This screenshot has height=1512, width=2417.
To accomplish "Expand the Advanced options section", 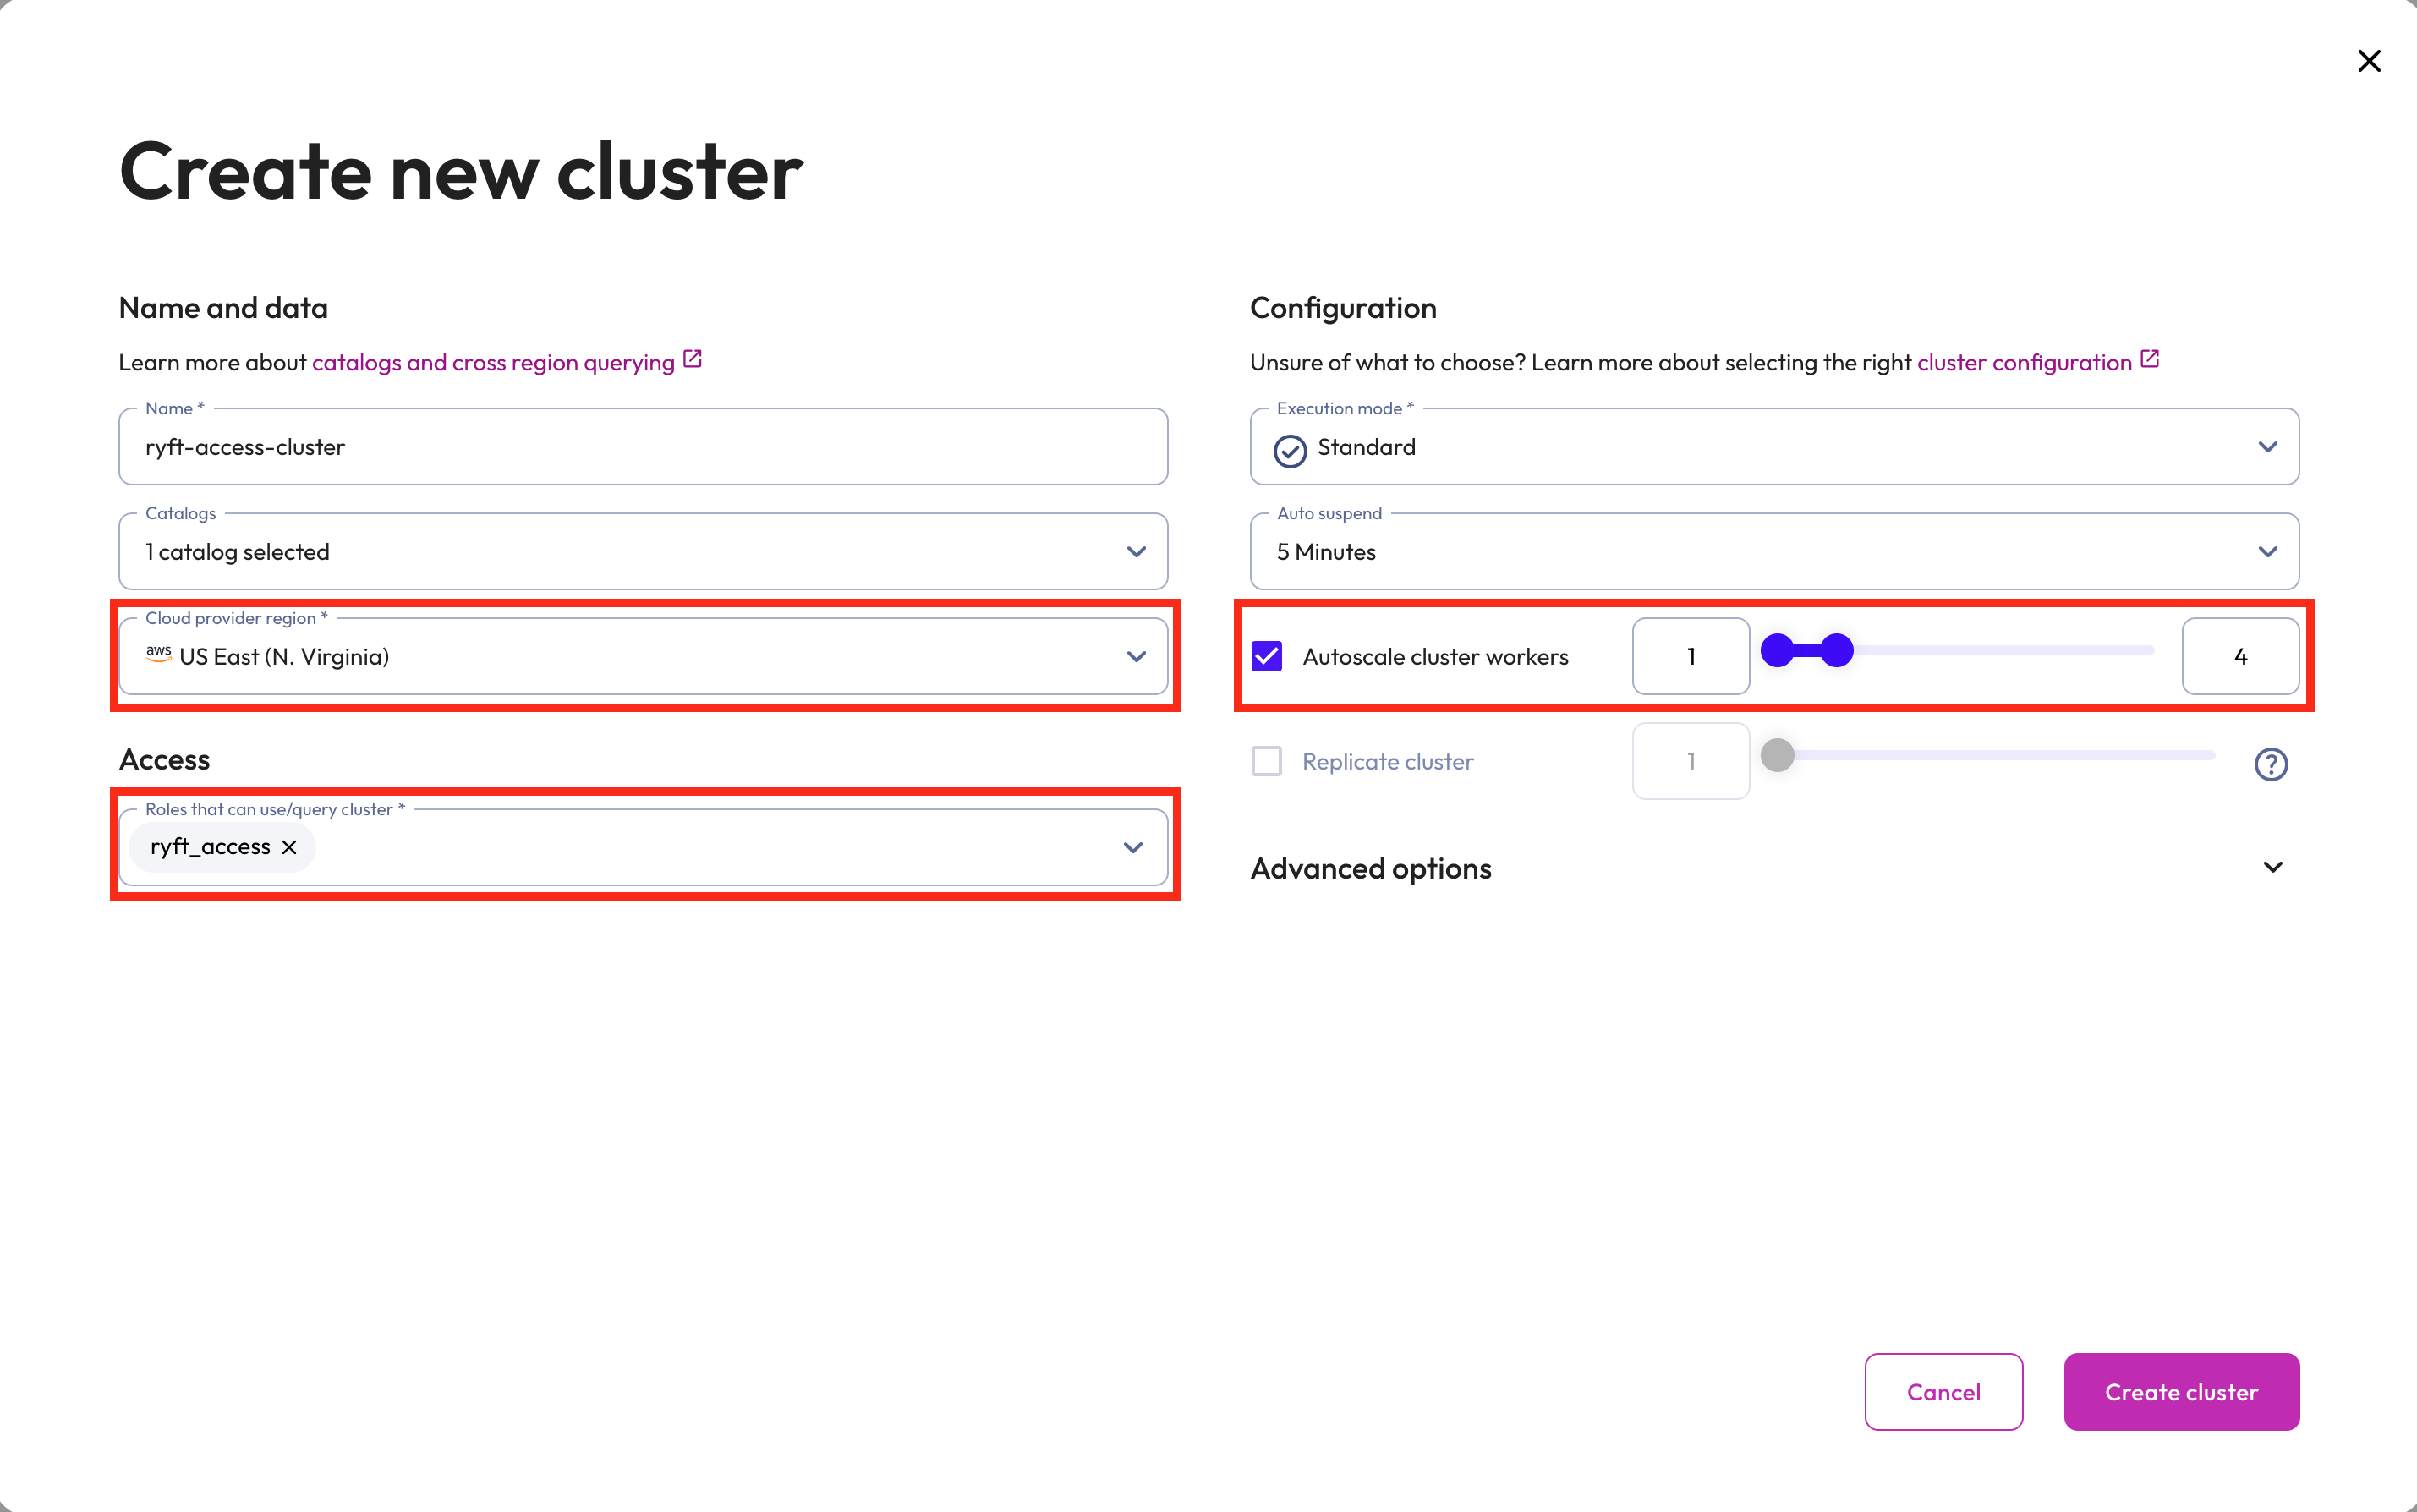I will tap(2272, 867).
